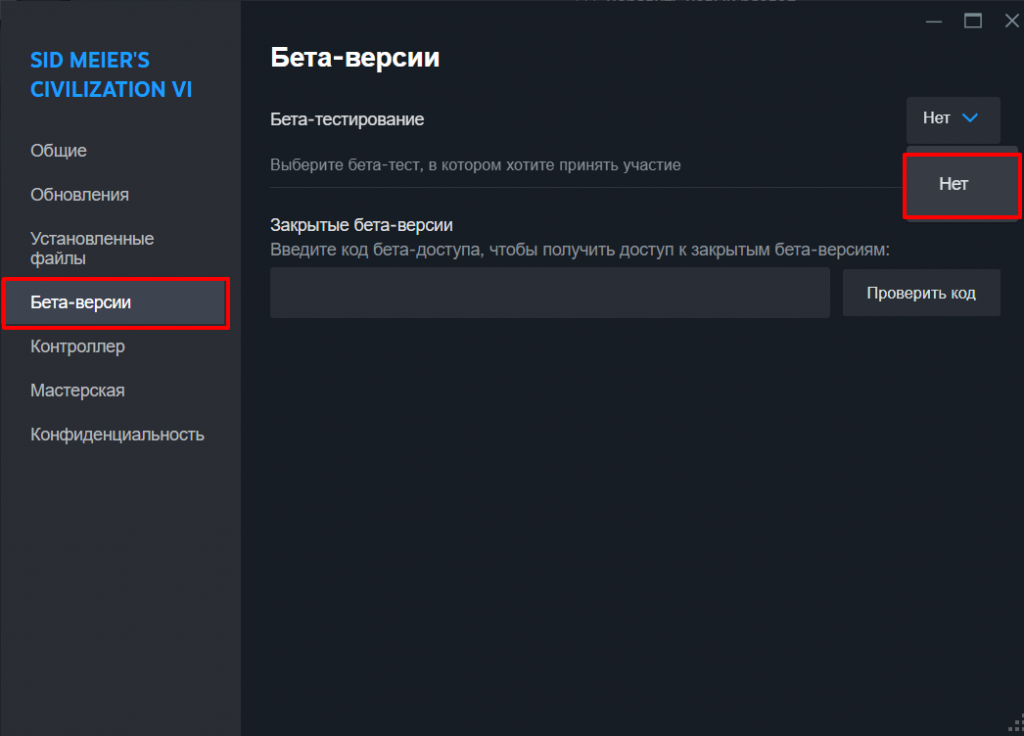Select Установленные файлы section
1024x736 pixels.
tap(91, 248)
